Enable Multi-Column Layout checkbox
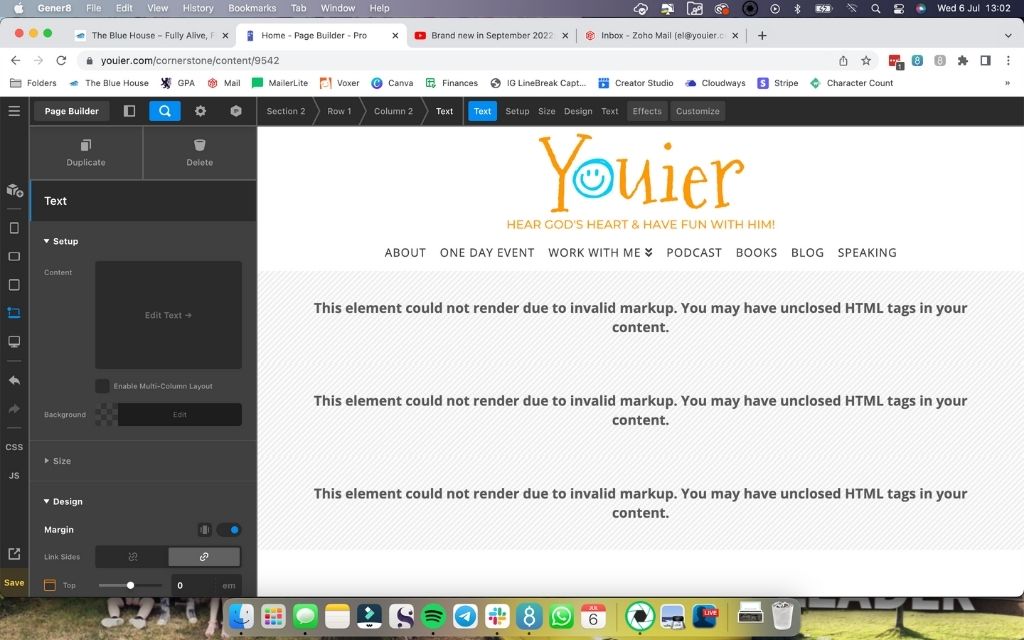Screen dimensions: 1024x640 (x=102, y=386)
